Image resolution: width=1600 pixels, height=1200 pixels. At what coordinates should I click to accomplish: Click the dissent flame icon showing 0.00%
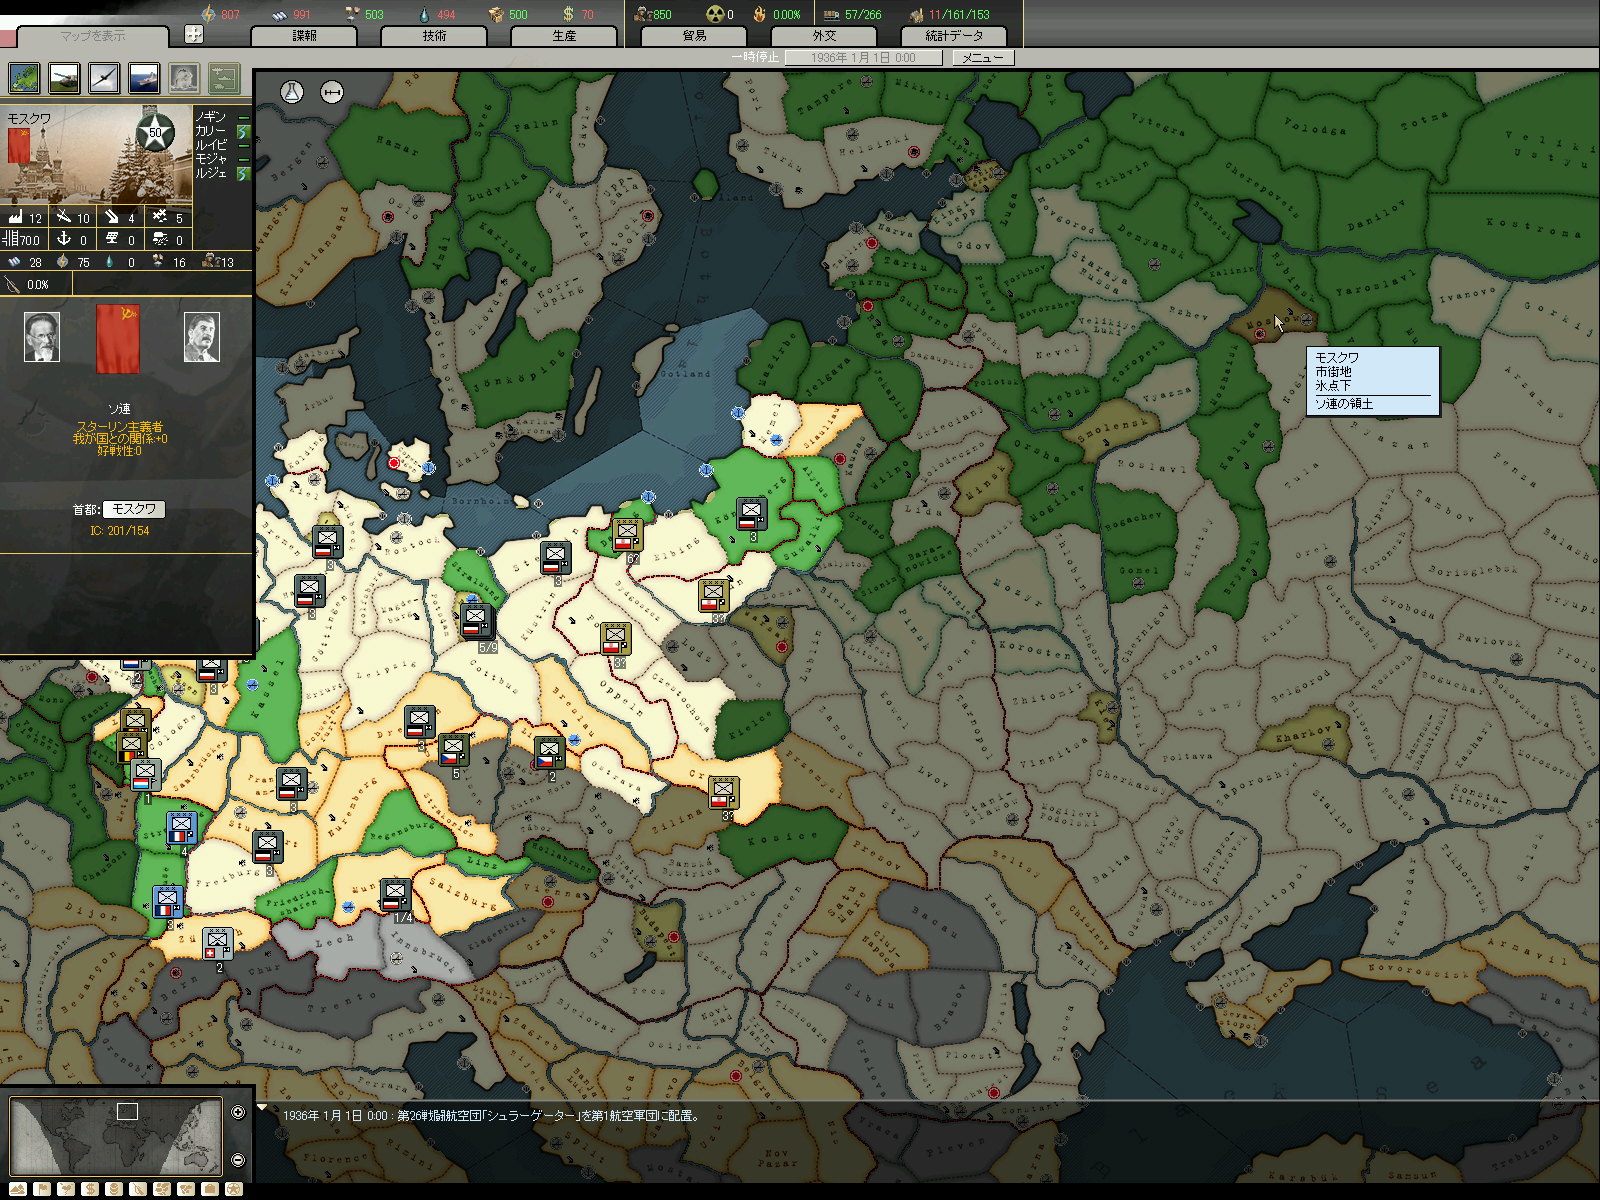click(759, 14)
